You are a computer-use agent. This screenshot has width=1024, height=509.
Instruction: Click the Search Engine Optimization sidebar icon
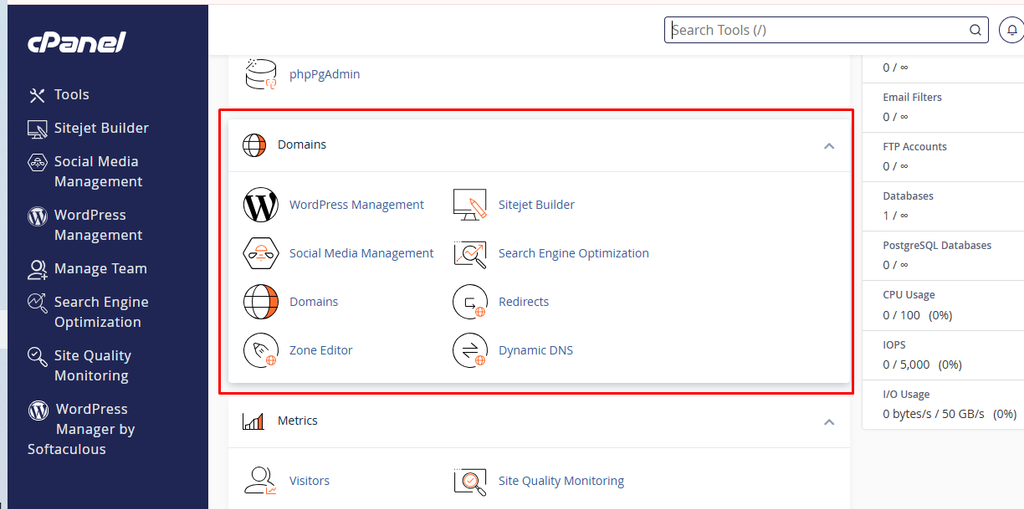coord(37,303)
